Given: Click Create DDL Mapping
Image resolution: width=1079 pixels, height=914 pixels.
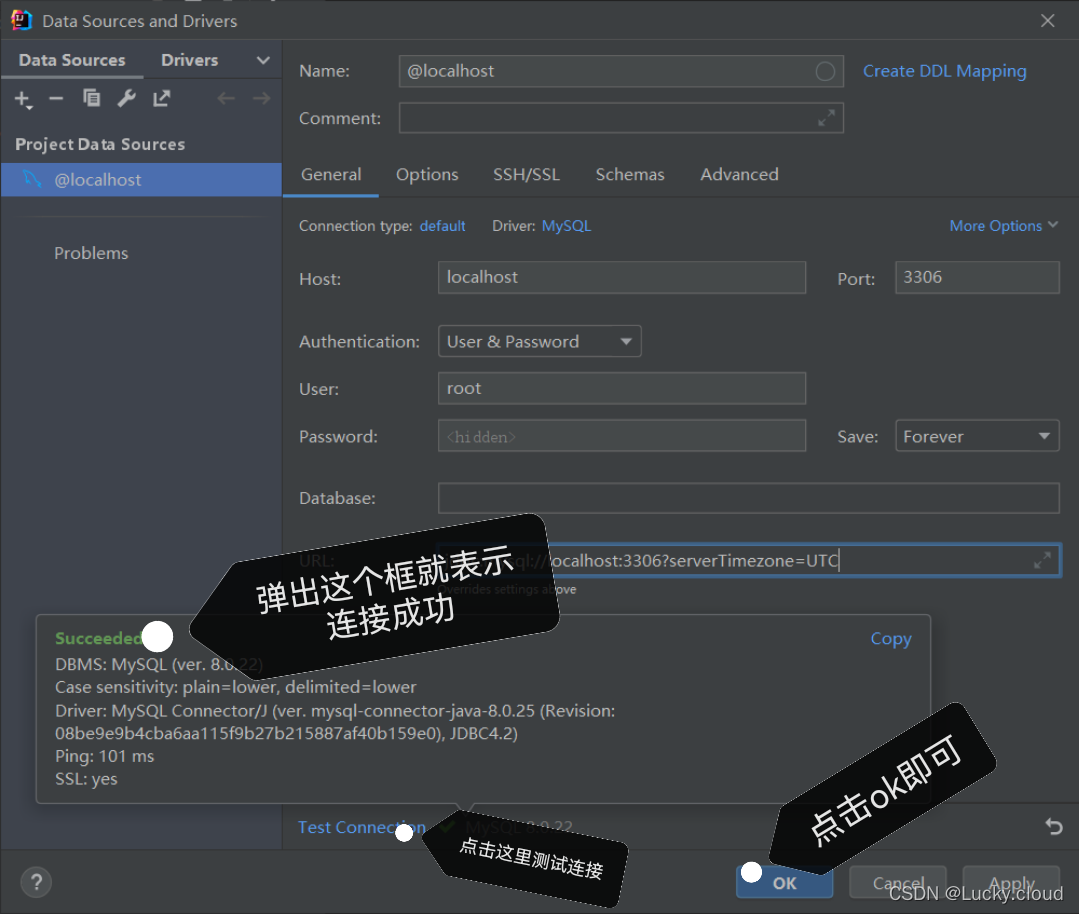Looking at the screenshot, I should click(x=944, y=71).
